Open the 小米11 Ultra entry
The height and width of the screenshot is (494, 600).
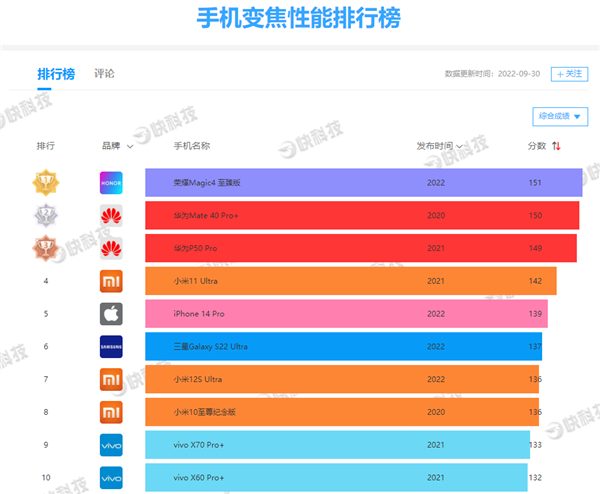351,281
